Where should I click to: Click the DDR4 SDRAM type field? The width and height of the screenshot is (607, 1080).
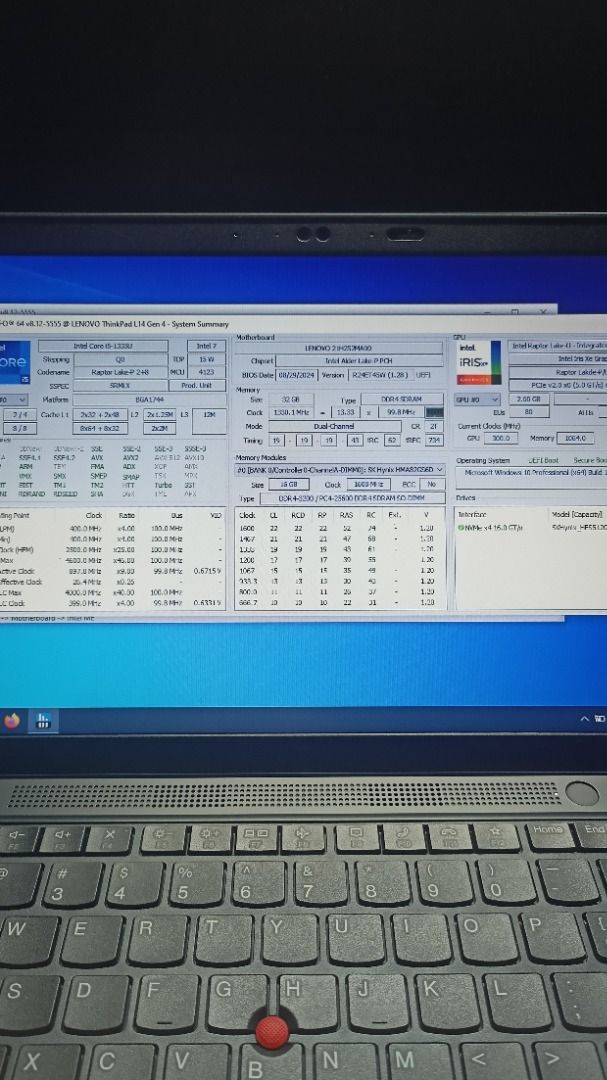pos(402,399)
